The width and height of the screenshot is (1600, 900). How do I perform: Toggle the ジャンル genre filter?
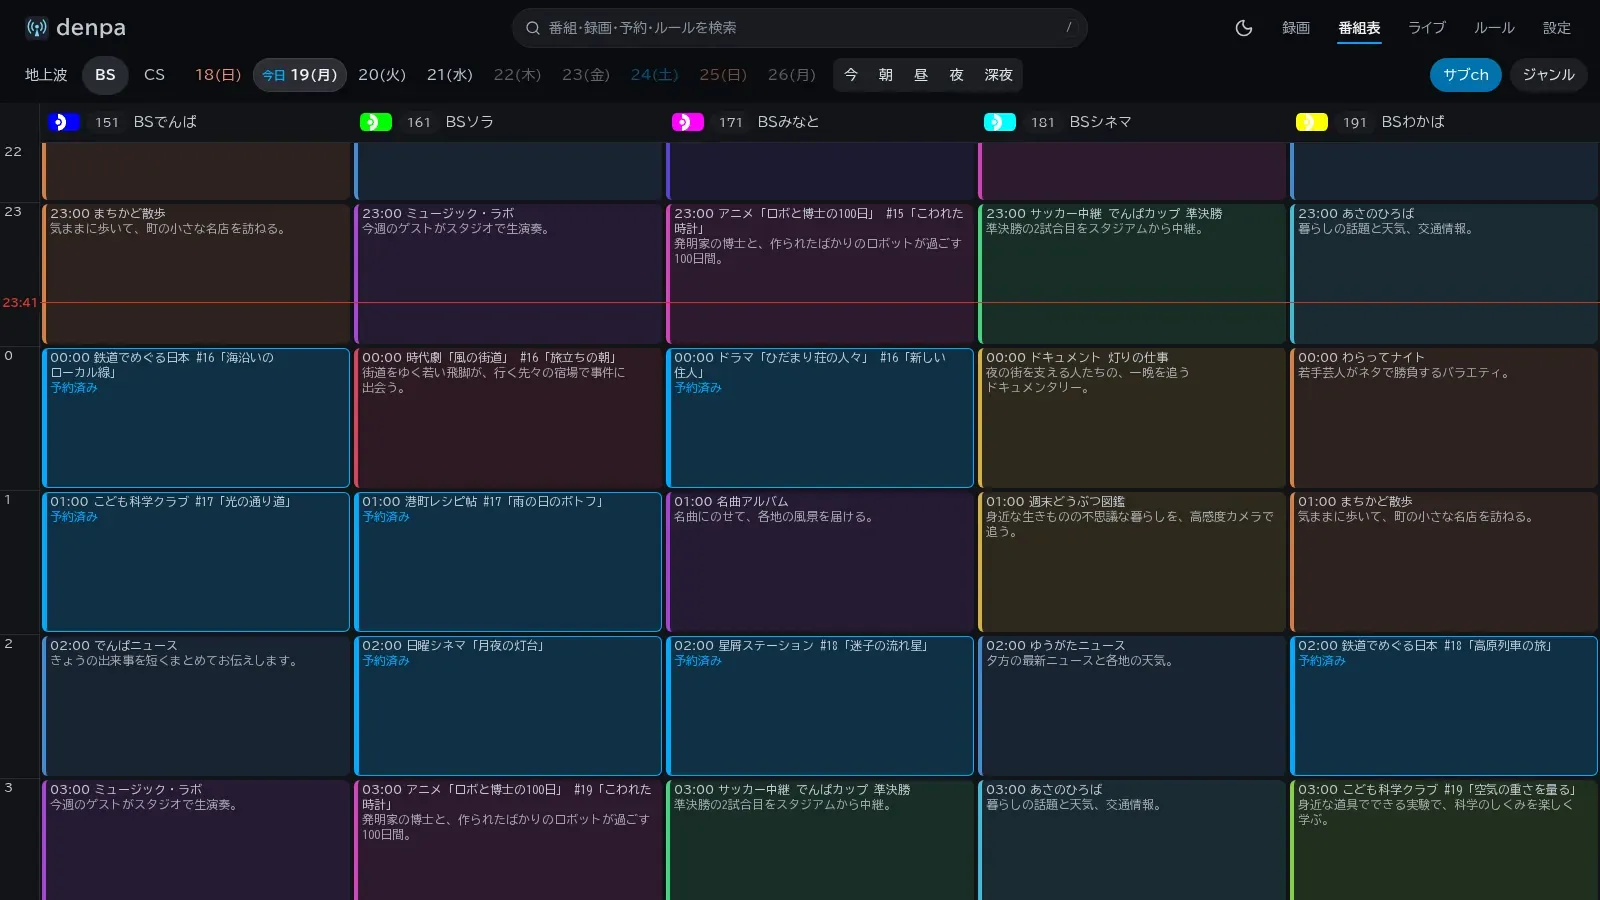(1549, 75)
